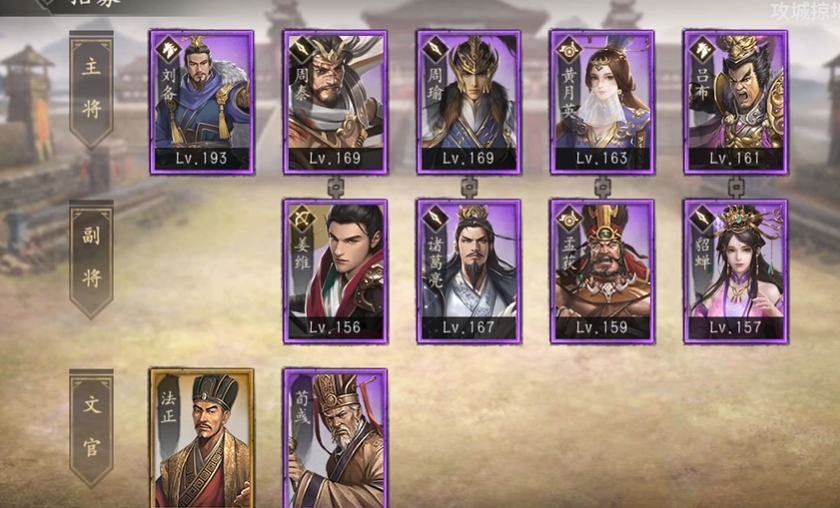840x508 pixels.
Task: Click class icon on 黄月英 card
Action: point(568,50)
